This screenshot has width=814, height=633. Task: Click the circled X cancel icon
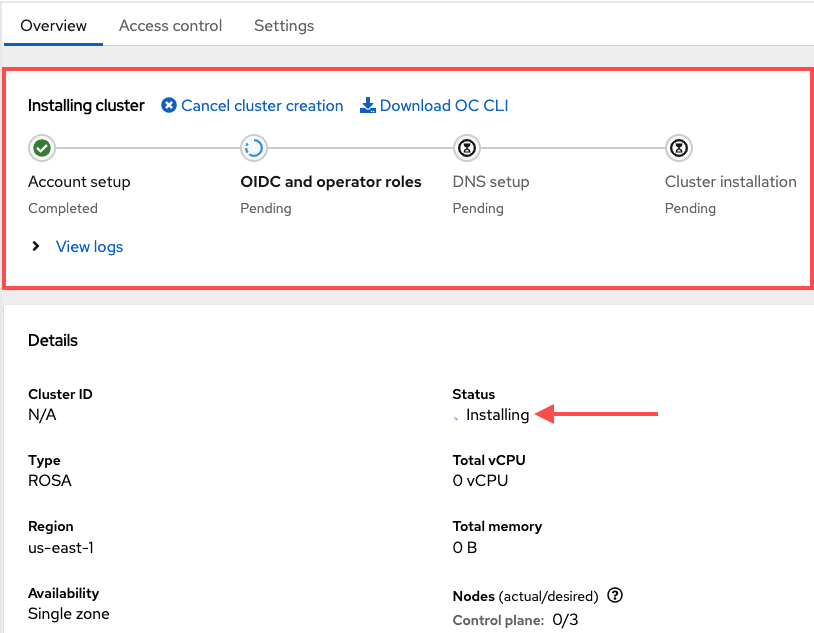click(x=169, y=106)
